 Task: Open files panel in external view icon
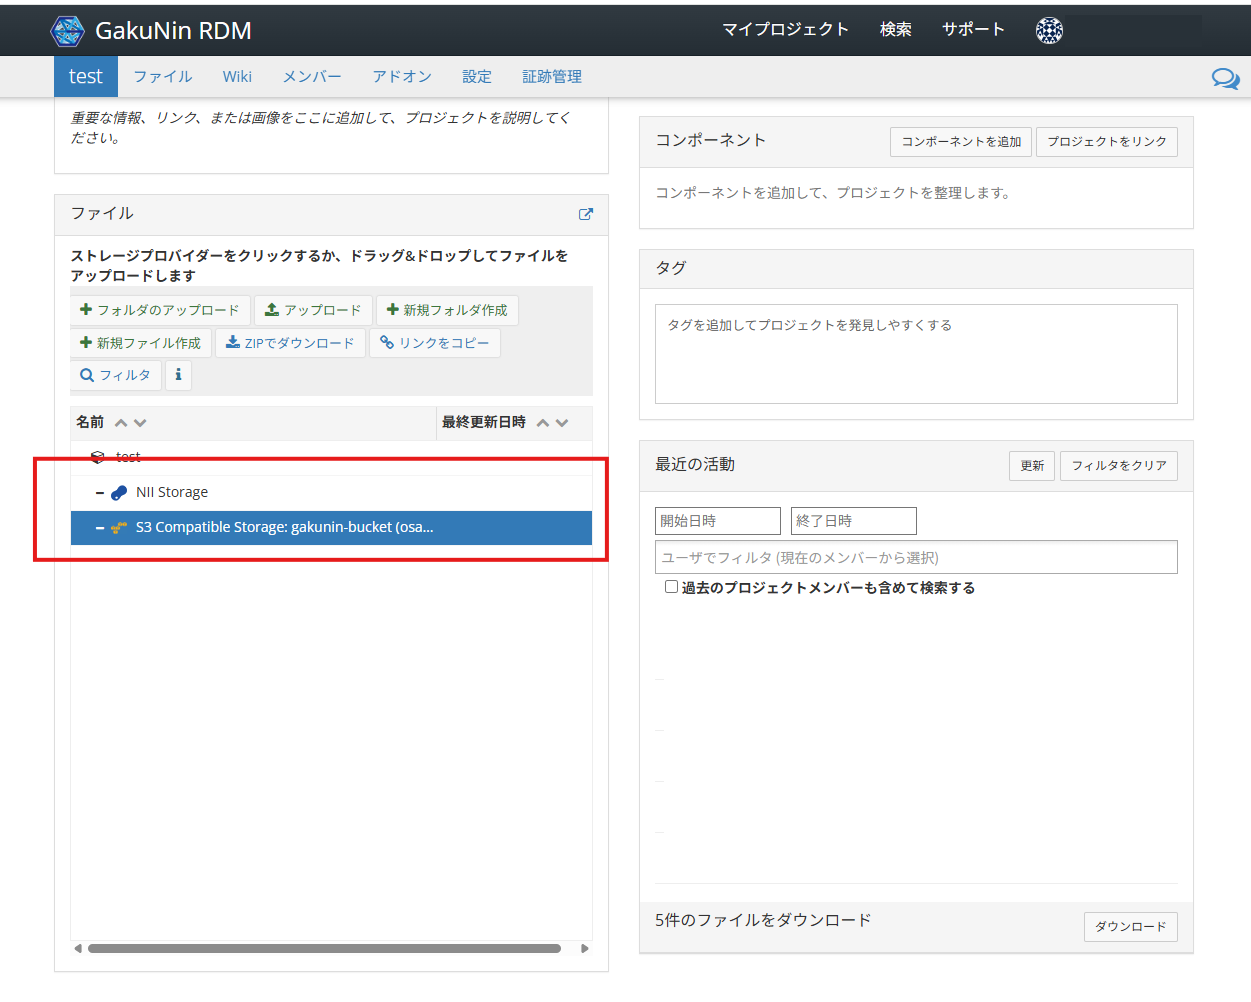pyautogui.click(x=586, y=214)
